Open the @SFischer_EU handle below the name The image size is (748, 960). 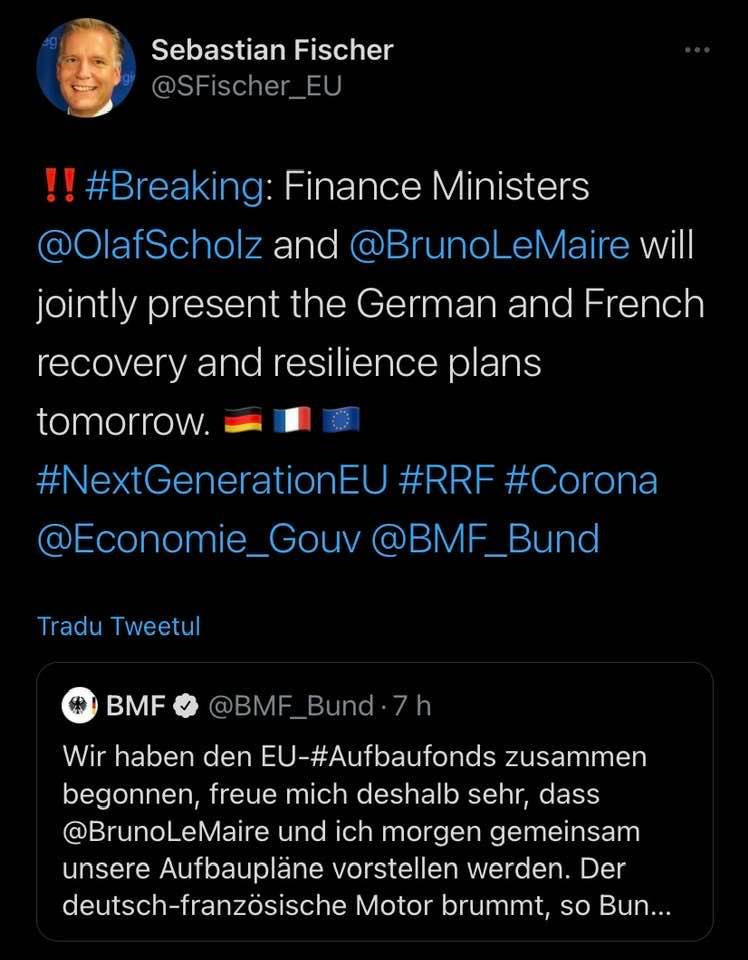[x=246, y=87]
